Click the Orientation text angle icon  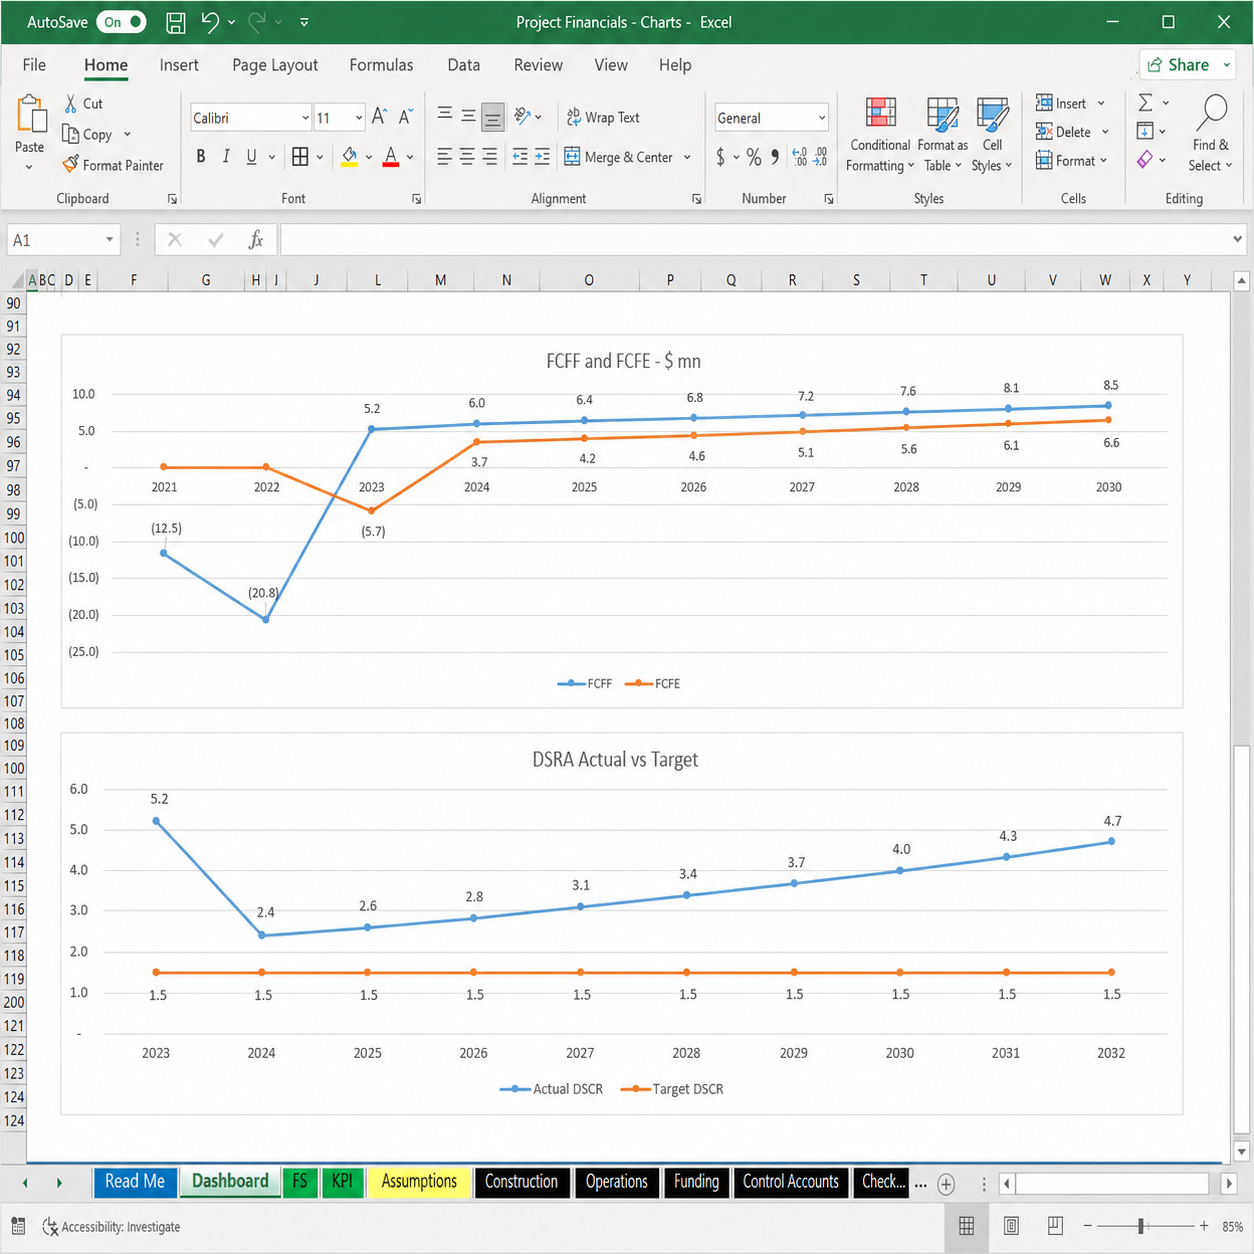(x=522, y=116)
